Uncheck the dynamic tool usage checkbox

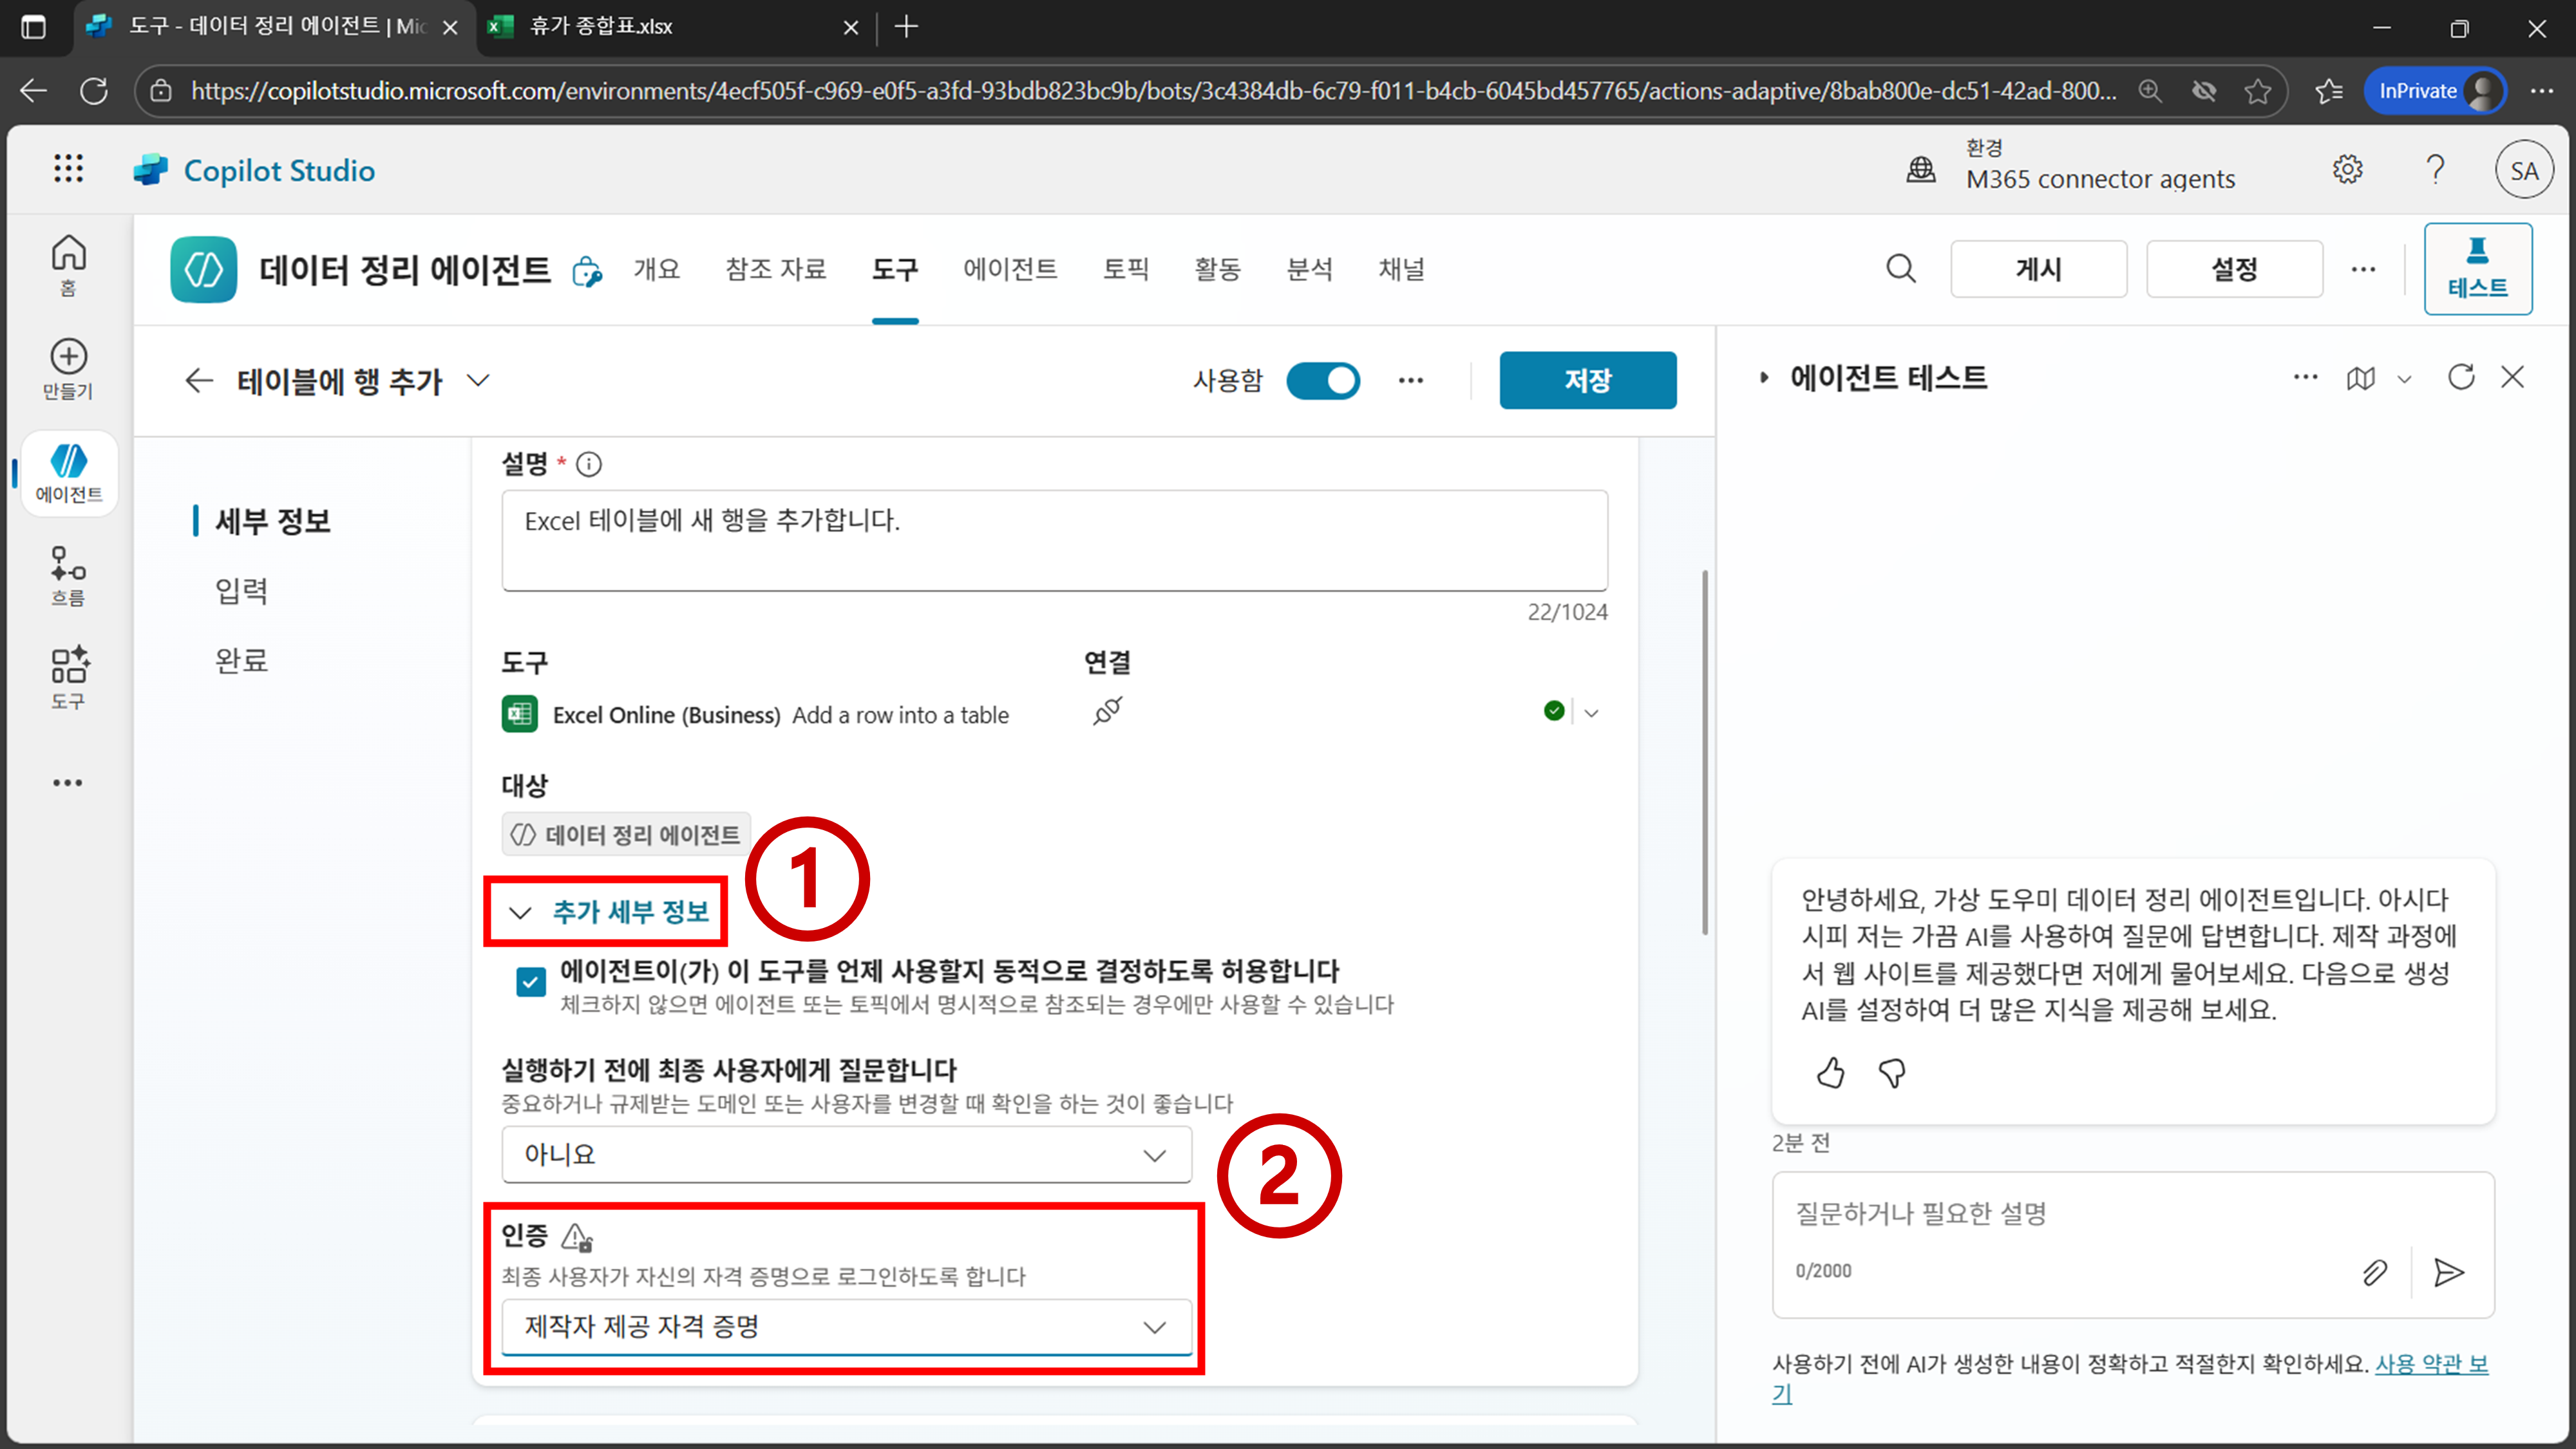(531, 981)
